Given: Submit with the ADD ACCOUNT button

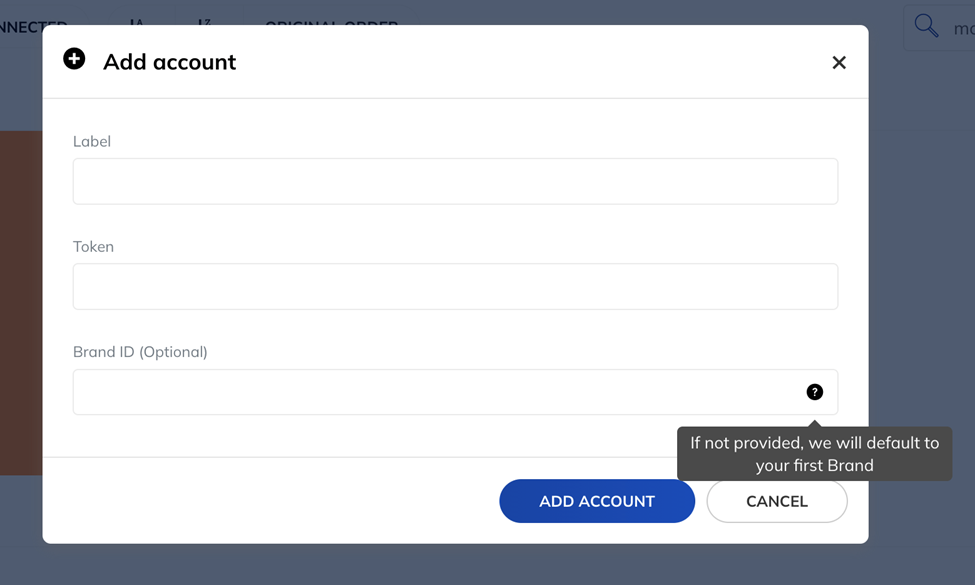Looking at the screenshot, I should pos(597,501).
